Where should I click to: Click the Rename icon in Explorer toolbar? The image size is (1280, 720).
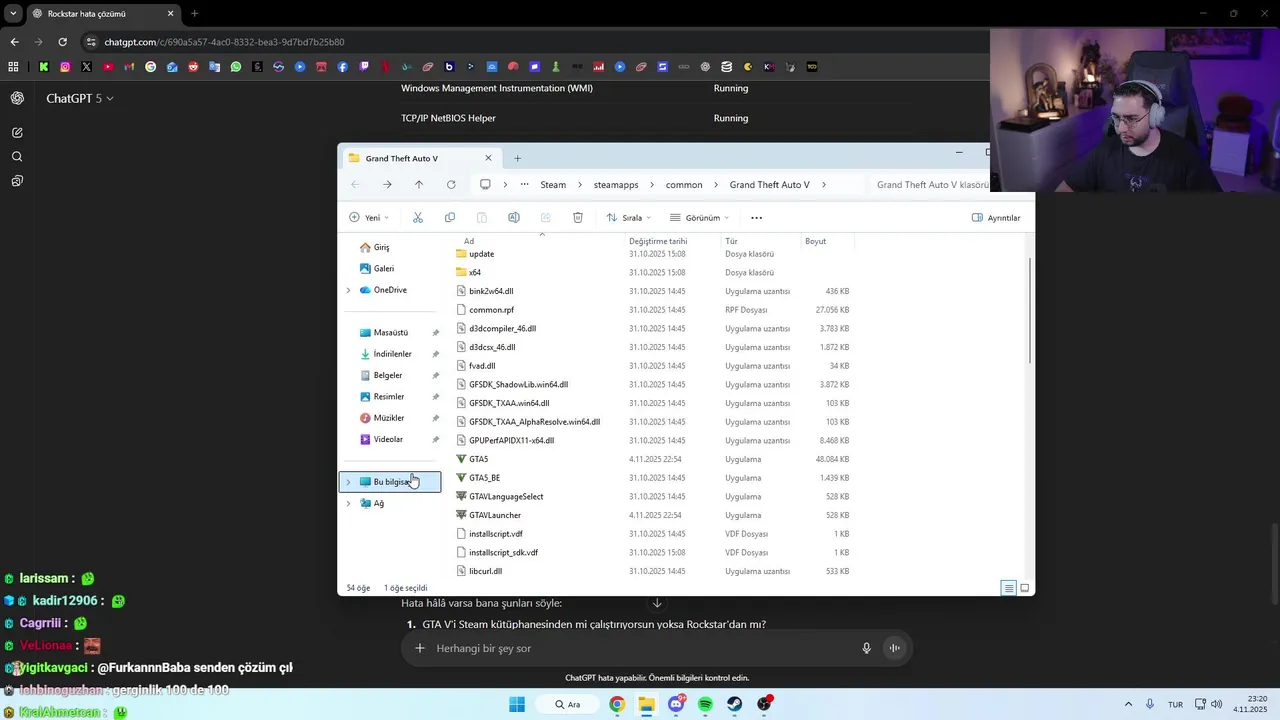[514, 217]
